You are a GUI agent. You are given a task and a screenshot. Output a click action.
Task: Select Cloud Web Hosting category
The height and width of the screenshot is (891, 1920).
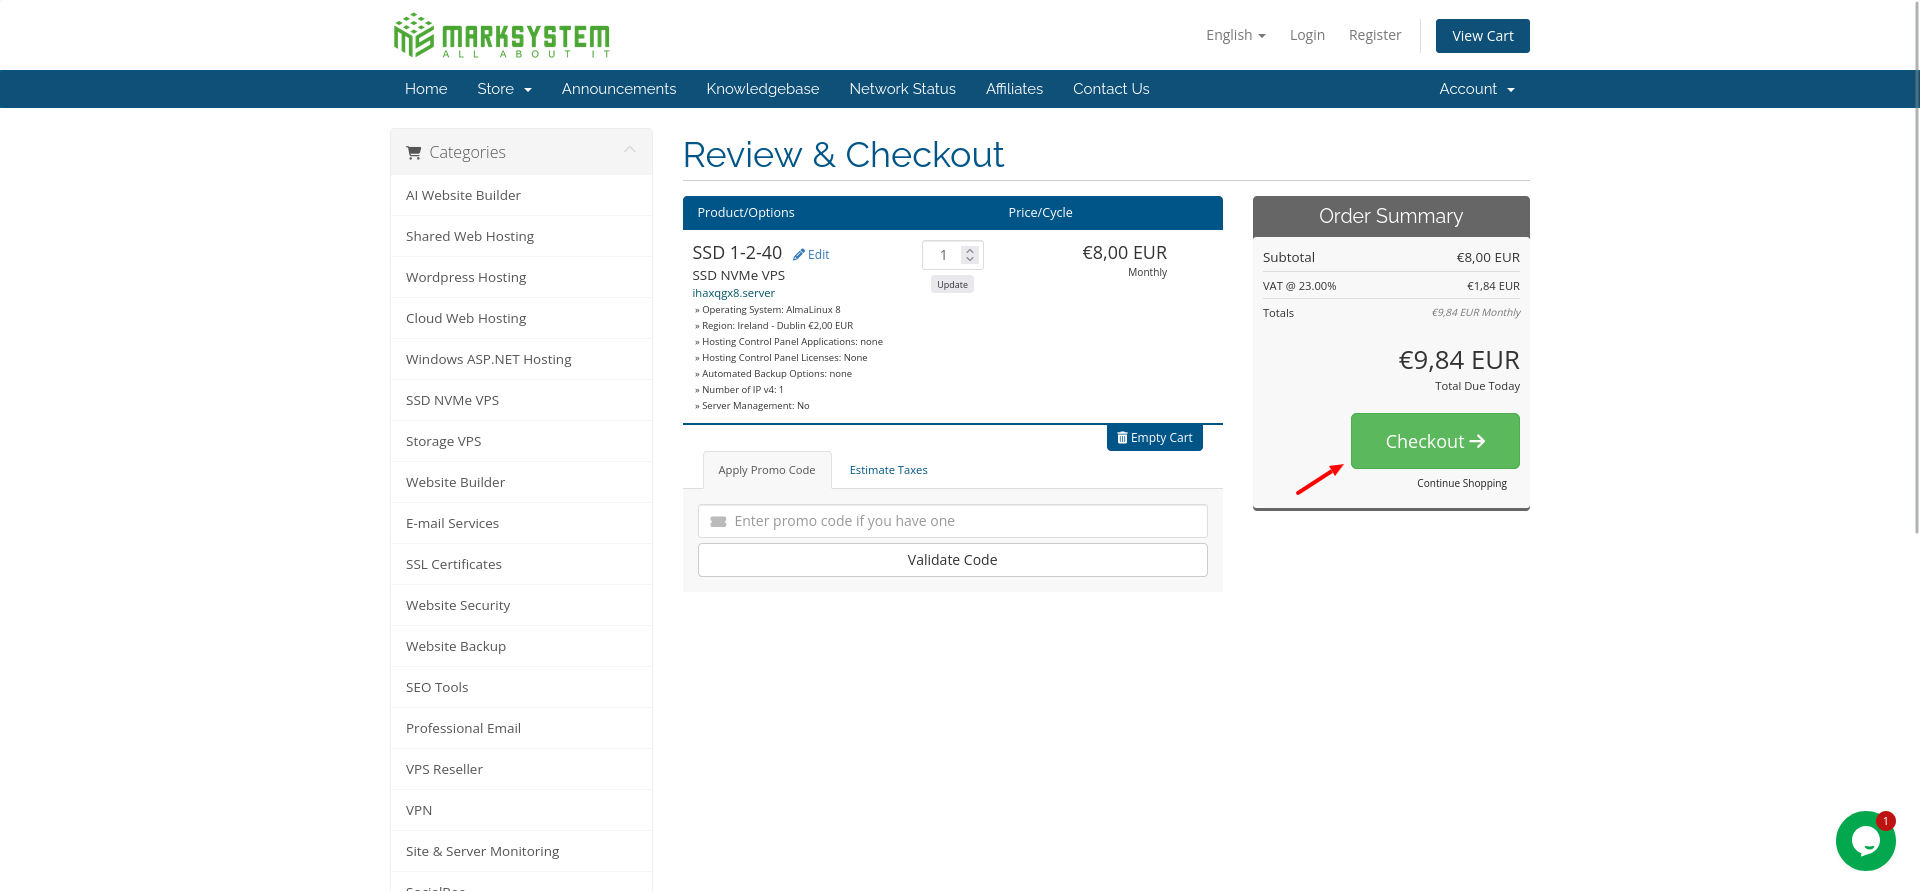coord(521,318)
